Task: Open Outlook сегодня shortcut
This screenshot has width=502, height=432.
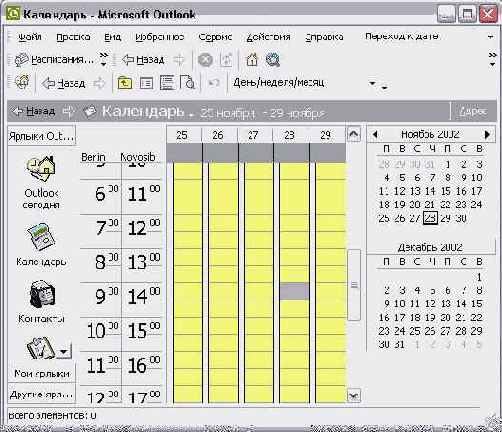Action: click(41, 182)
